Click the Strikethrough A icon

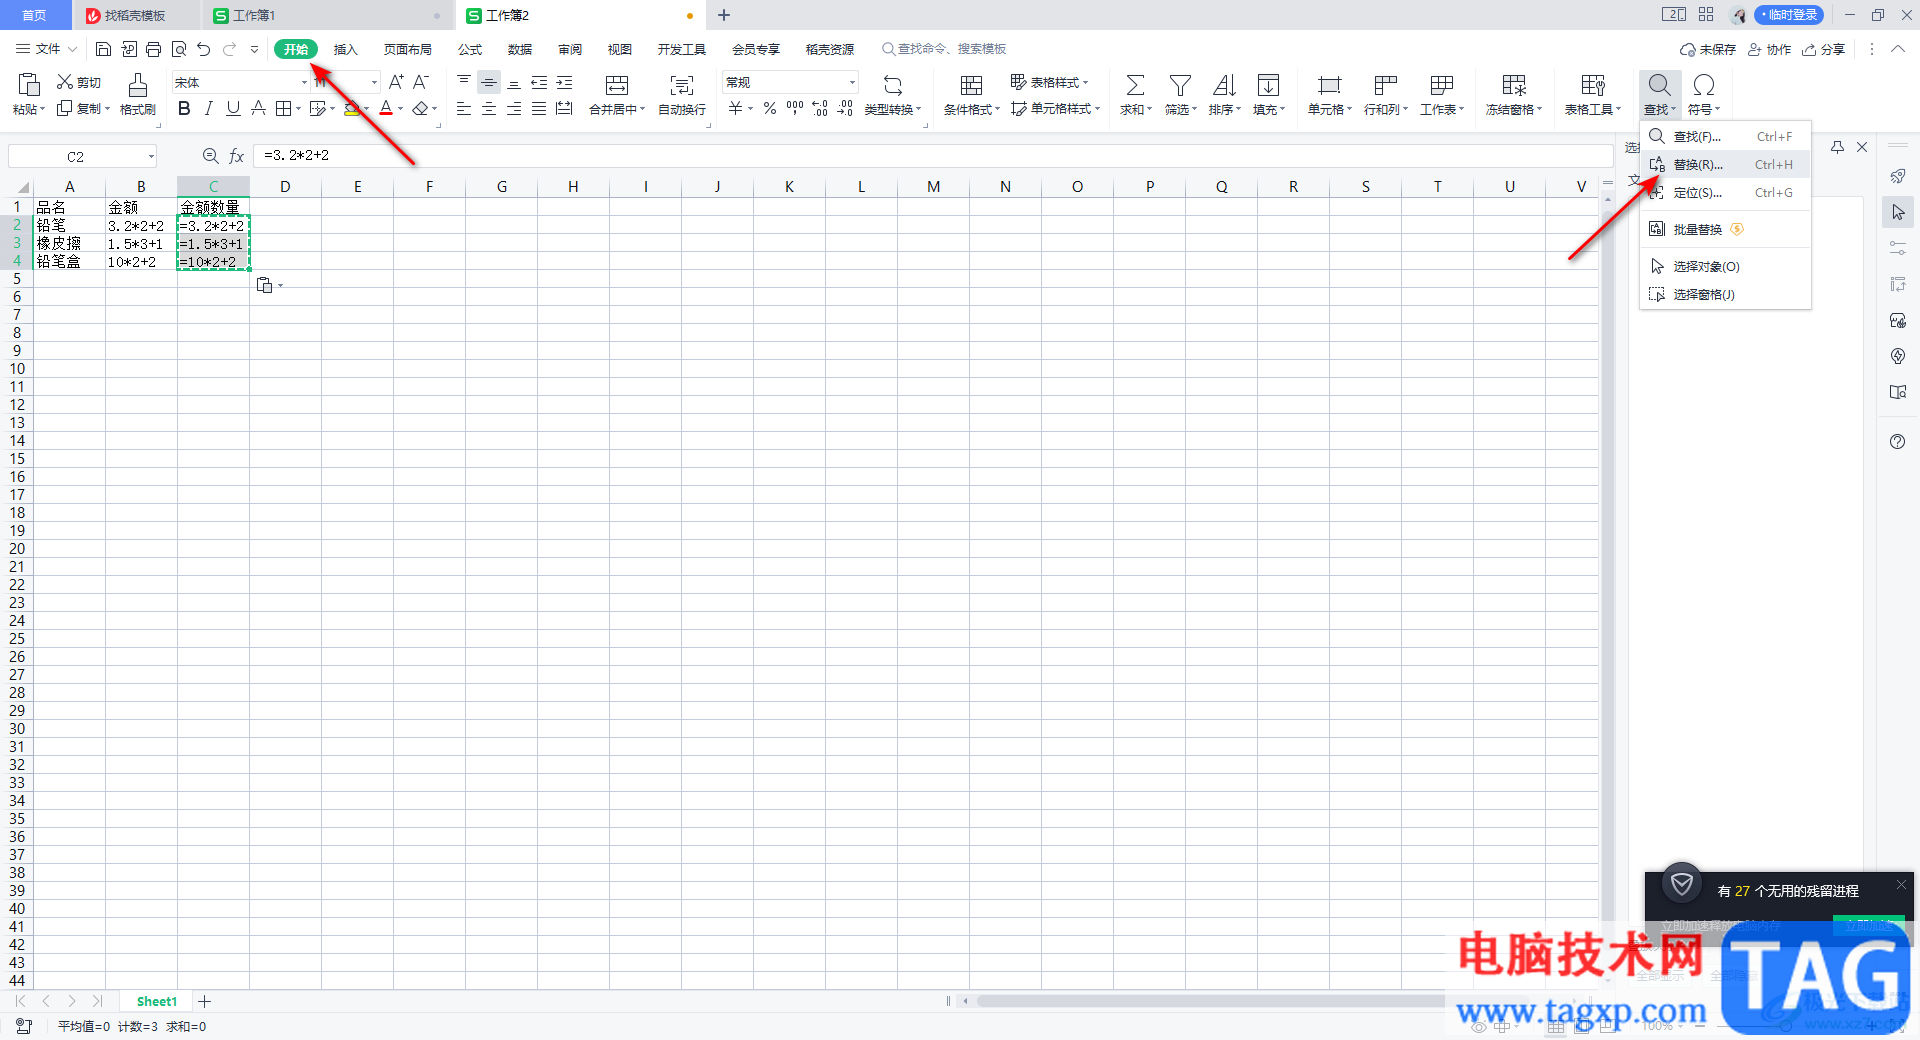pos(258,109)
